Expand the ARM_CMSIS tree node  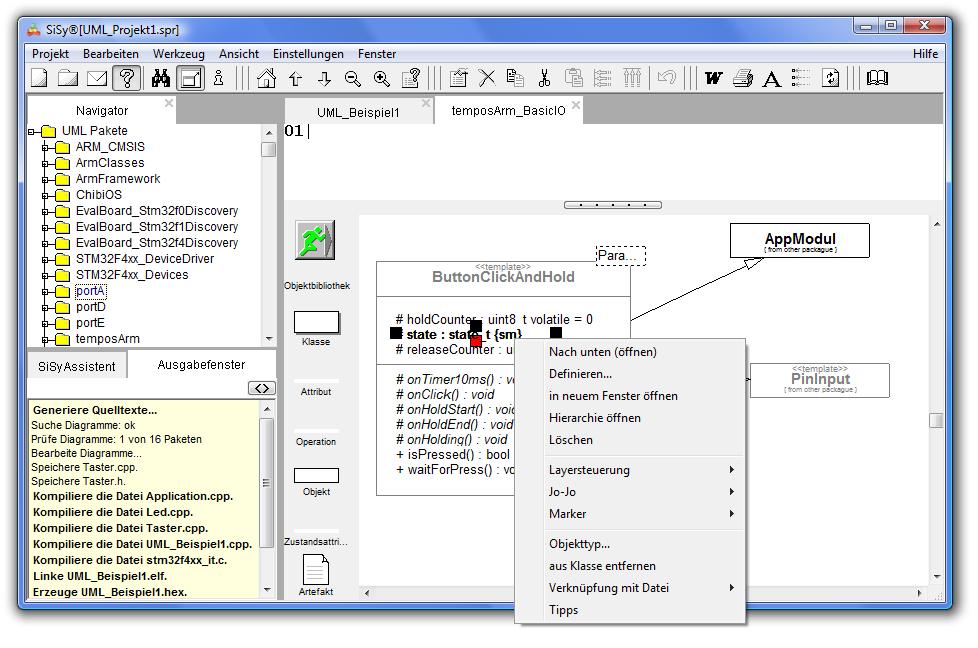(46, 147)
